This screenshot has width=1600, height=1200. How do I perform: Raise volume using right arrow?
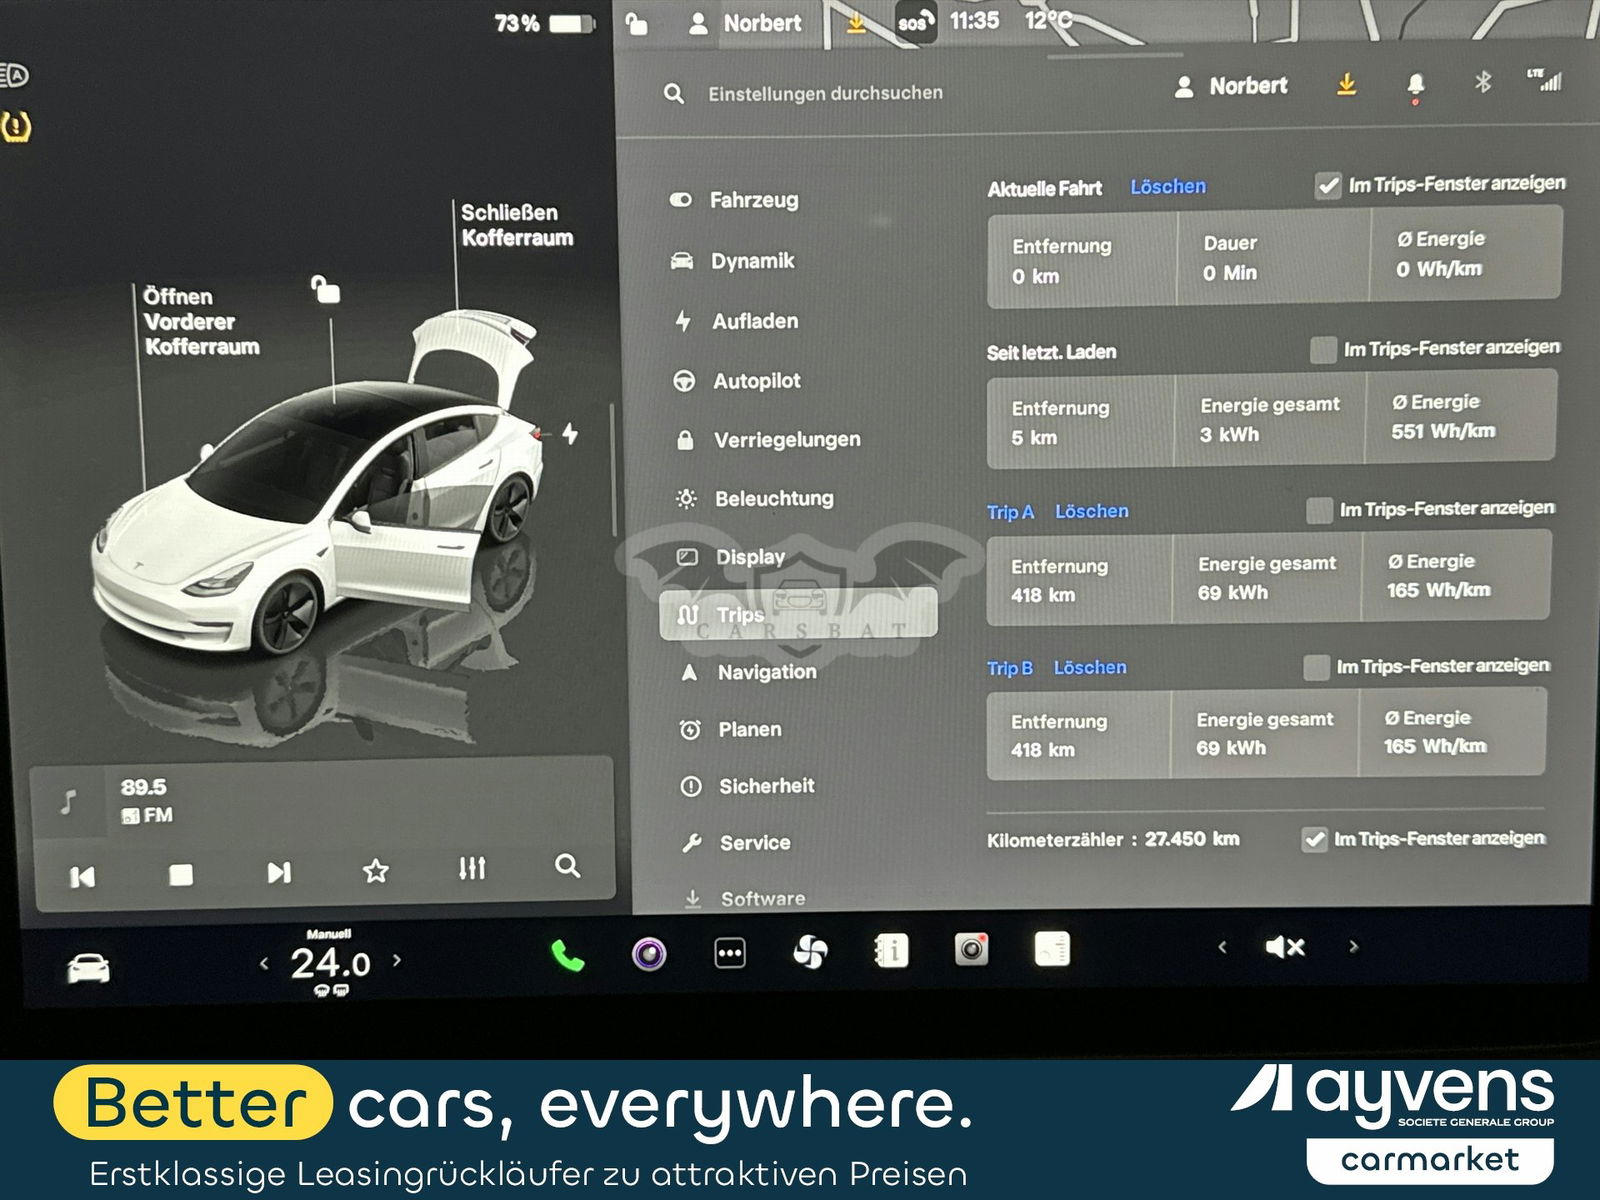[x=1353, y=946]
